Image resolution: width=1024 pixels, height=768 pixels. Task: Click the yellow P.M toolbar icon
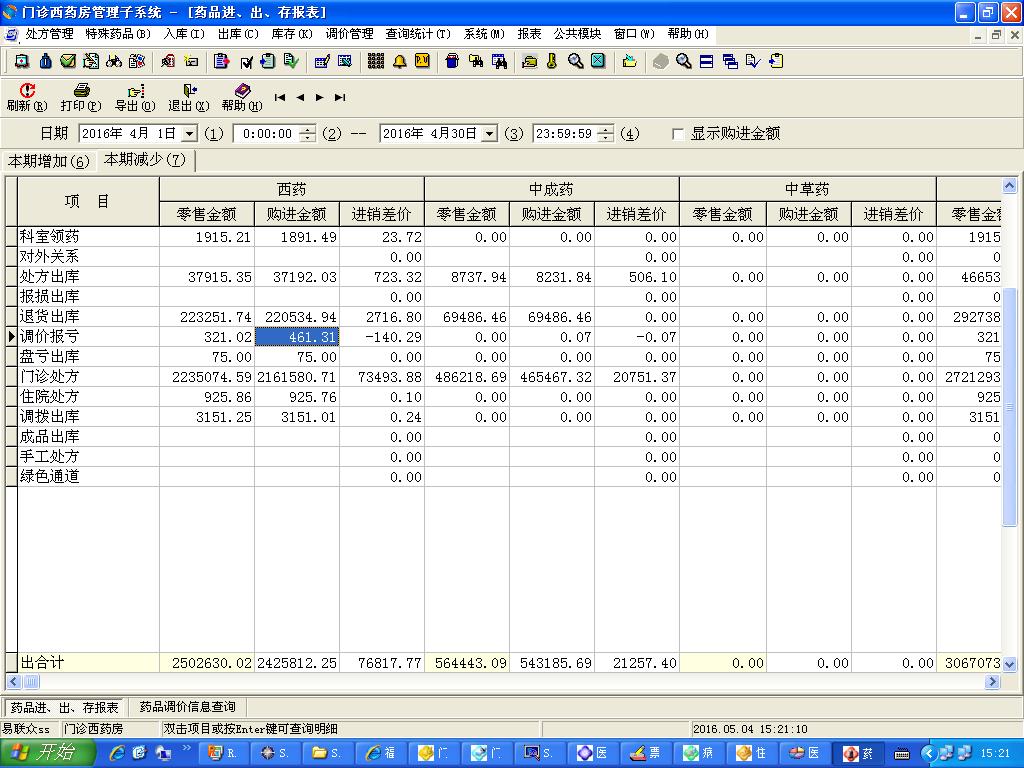[x=423, y=61]
